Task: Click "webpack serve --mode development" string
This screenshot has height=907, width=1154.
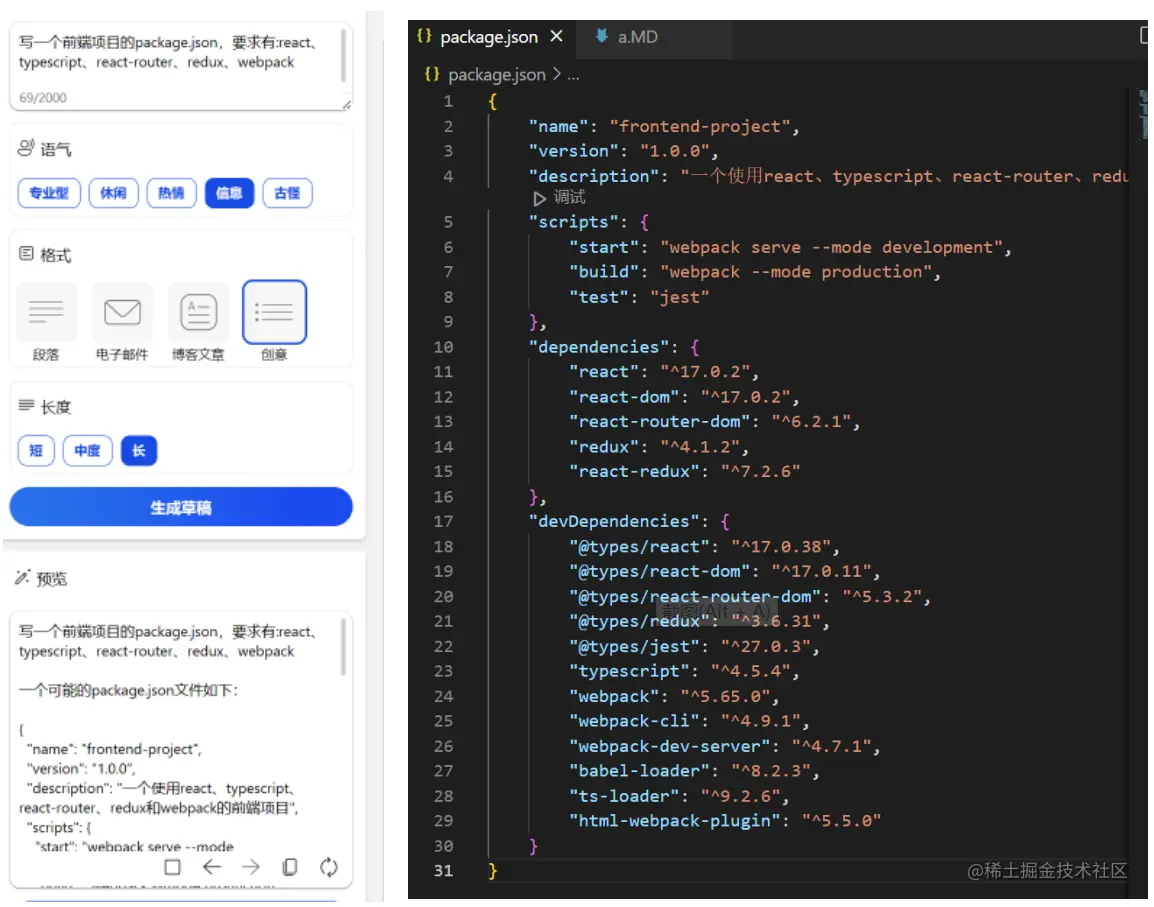Action: [x=831, y=247]
